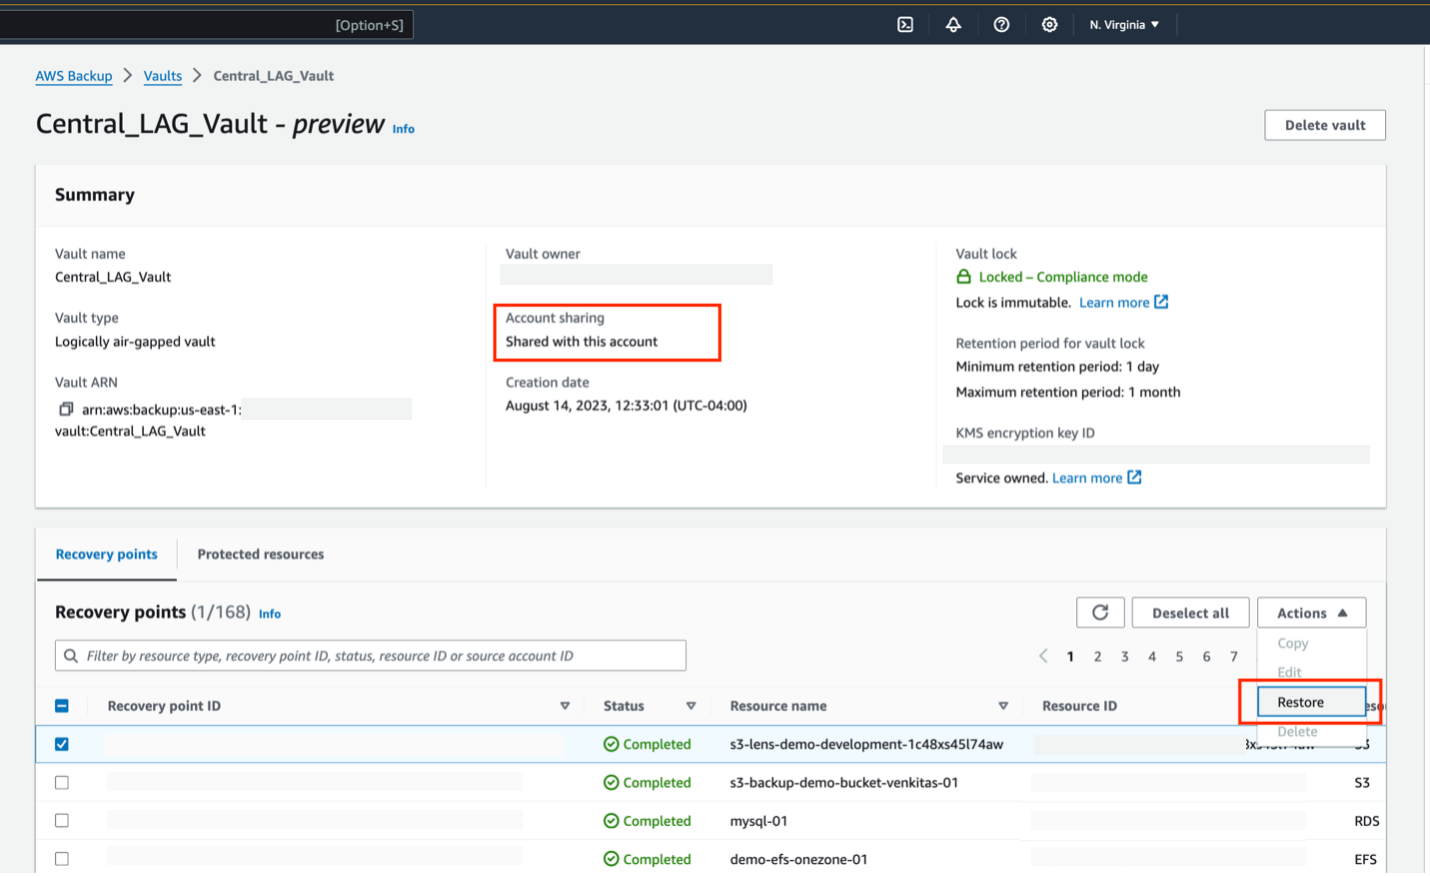Copy the Vault ARN with the copy icon
The image size is (1430, 876).
pyautogui.click(x=66, y=409)
